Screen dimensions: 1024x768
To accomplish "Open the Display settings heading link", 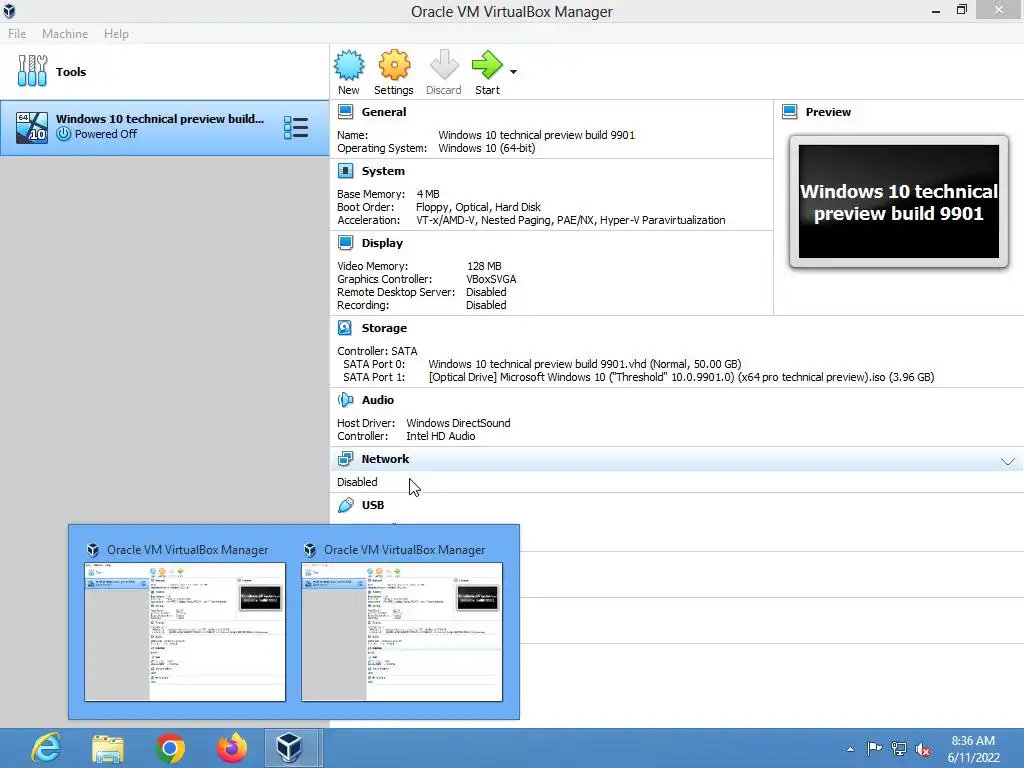I will tap(382, 243).
